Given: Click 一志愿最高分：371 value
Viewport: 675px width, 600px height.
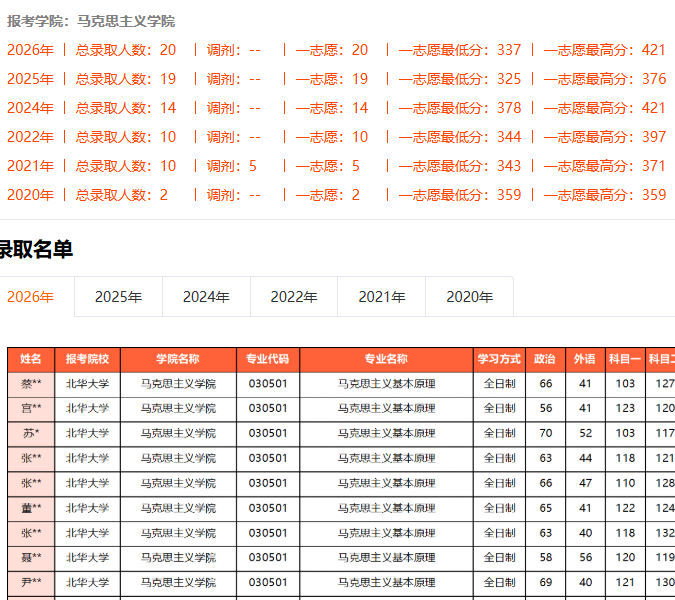Looking at the screenshot, I should (605, 166).
